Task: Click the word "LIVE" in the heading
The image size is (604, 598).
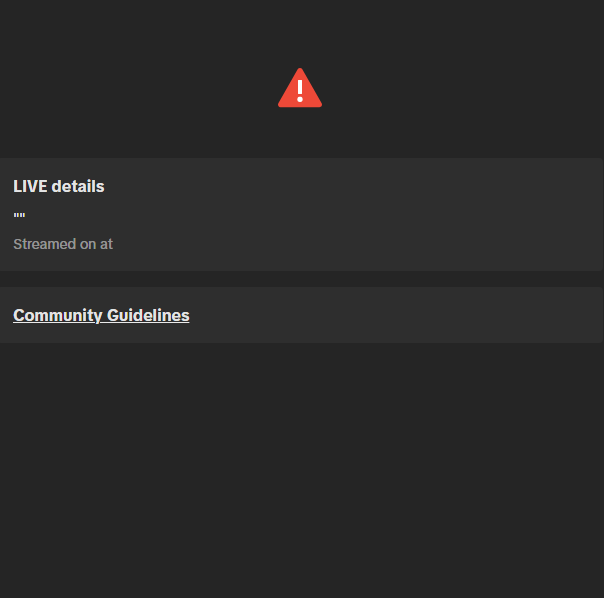Action: click(x=30, y=186)
